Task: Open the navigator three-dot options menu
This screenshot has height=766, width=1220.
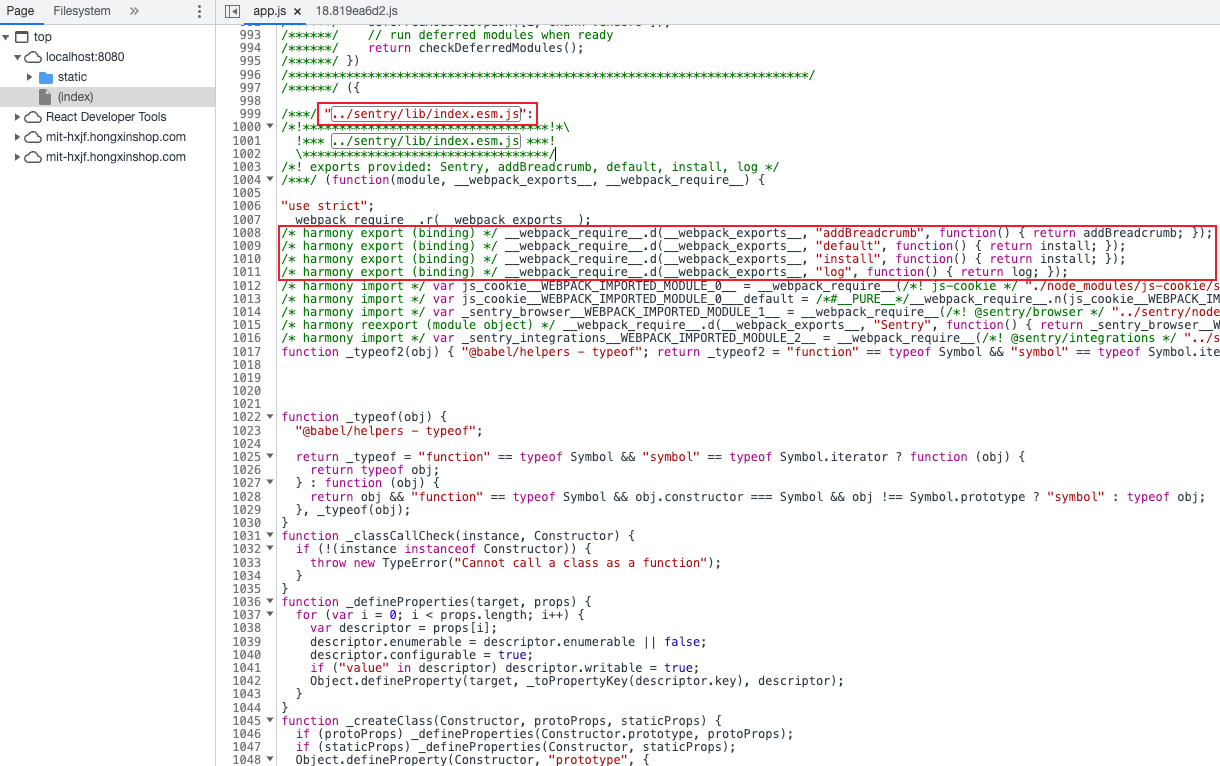Action: tap(200, 11)
